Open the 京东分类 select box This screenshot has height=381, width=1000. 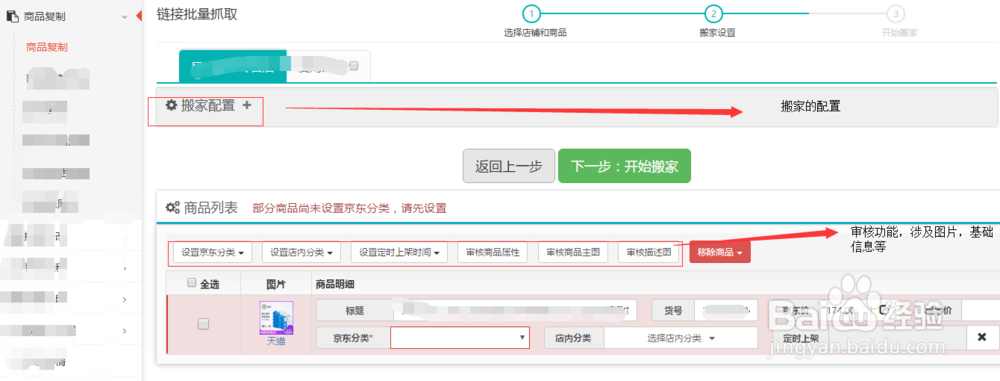tap(460, 338)
